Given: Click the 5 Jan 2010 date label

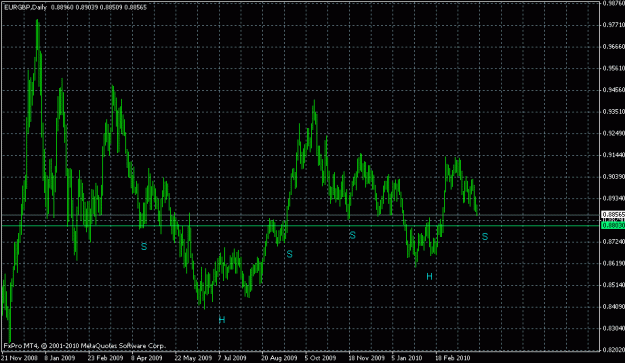Looking at the screenshot, I should coord(406,358).
